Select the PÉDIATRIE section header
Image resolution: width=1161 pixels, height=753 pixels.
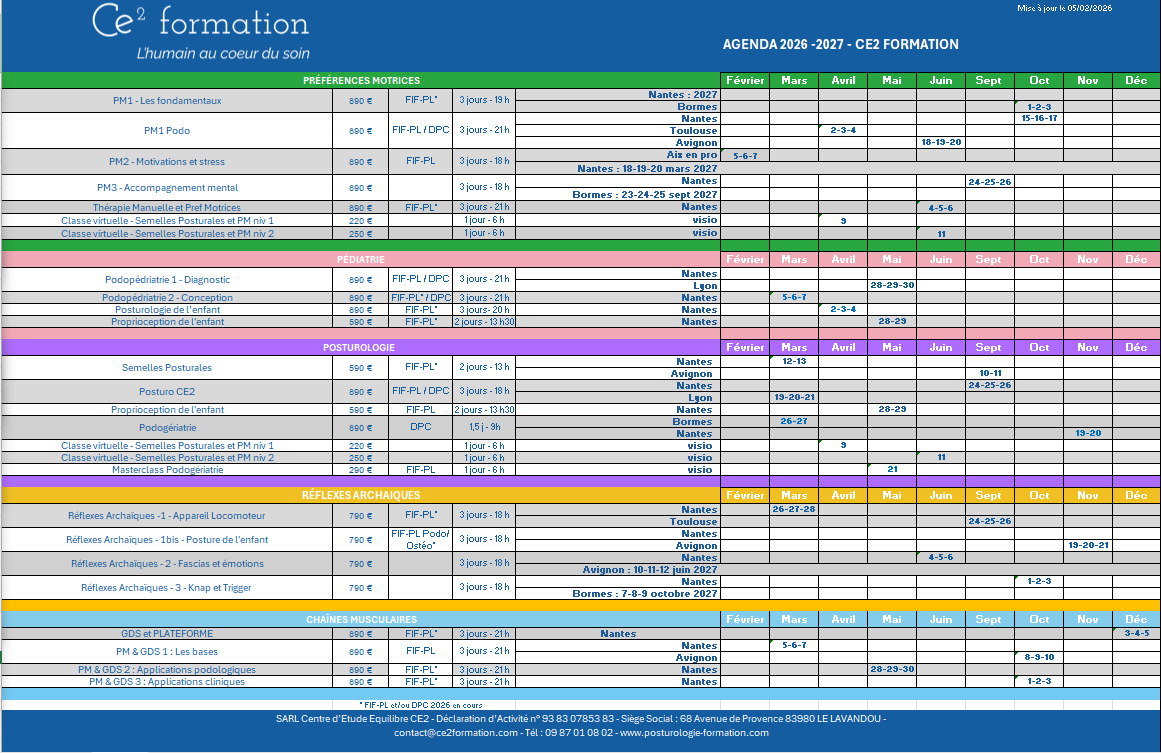point(361,259)
